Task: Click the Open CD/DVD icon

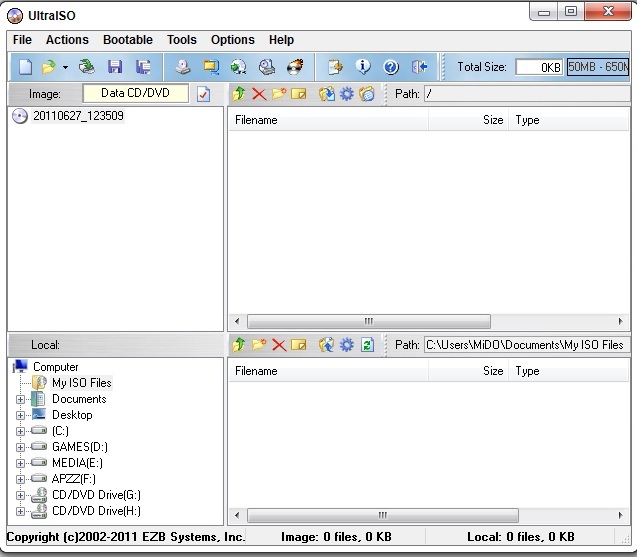Action: 87,67
